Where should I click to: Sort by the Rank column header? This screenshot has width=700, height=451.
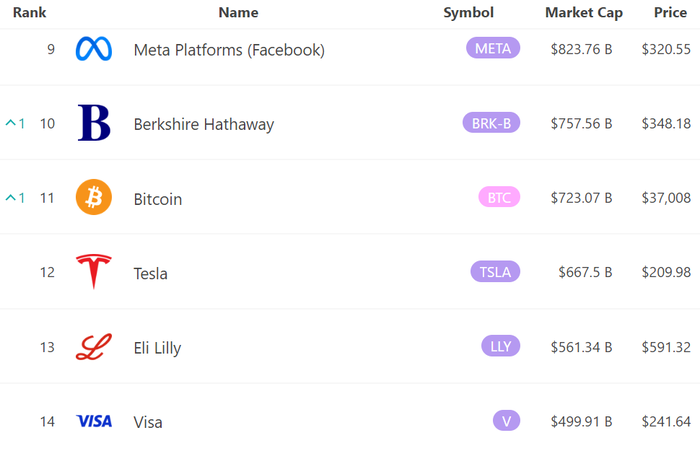tap(29, 13)
